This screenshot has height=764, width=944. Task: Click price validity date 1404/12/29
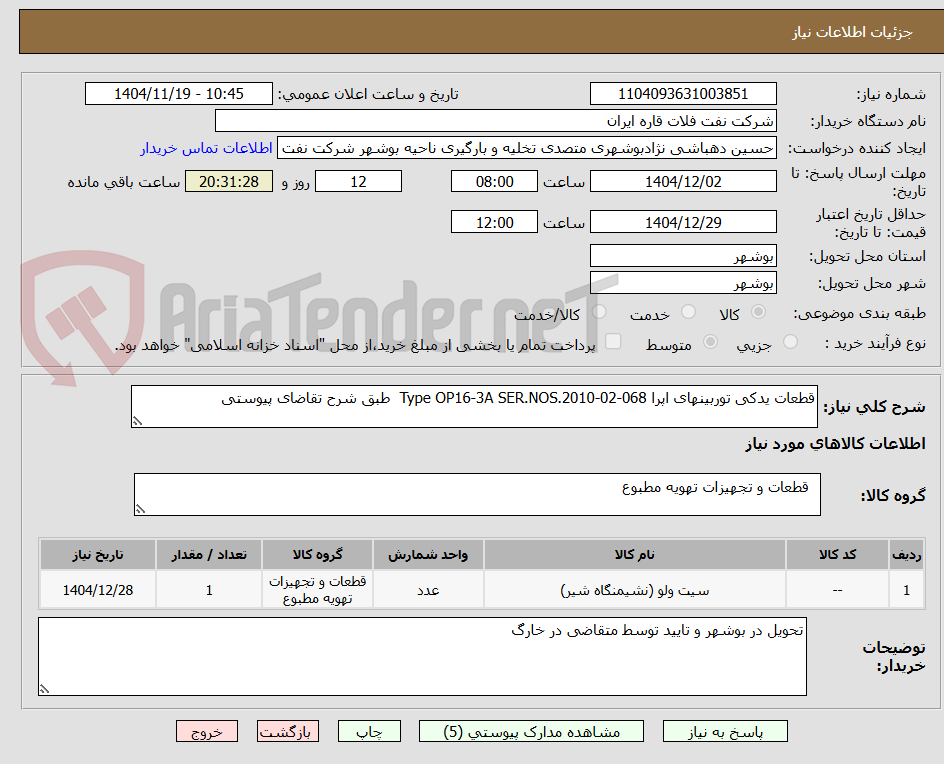[x=683, y=222]
